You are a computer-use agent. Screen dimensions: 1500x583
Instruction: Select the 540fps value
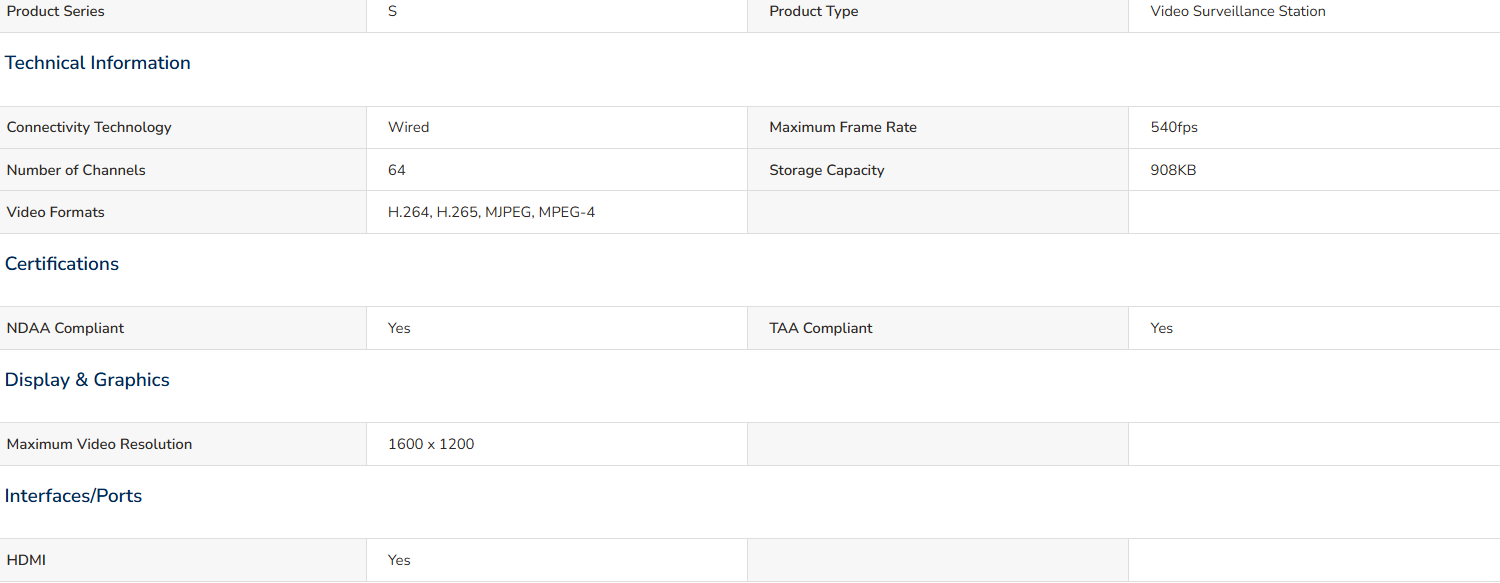(1174, 127)
